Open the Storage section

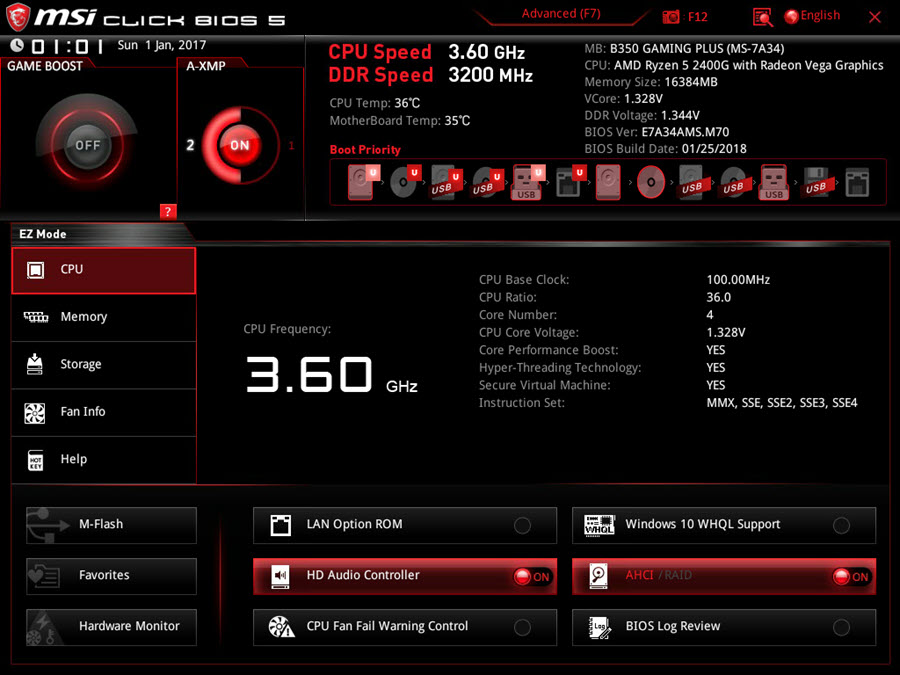click(x=104, y=365)
